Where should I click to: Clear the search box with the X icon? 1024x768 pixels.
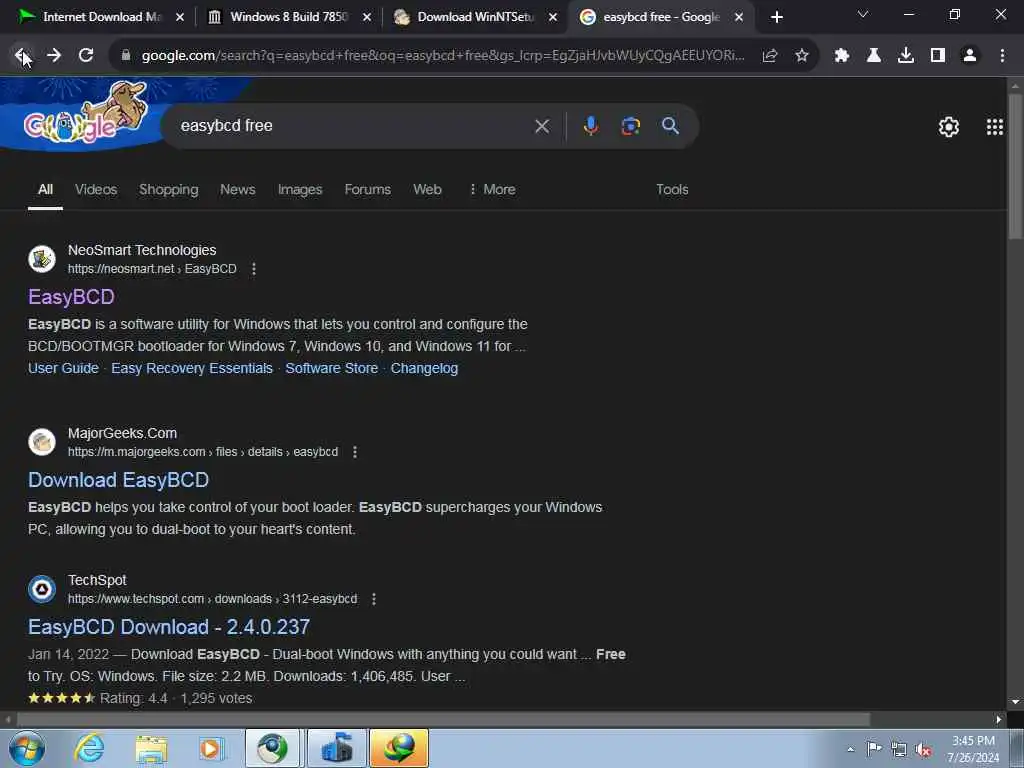(x=542, y=126)
